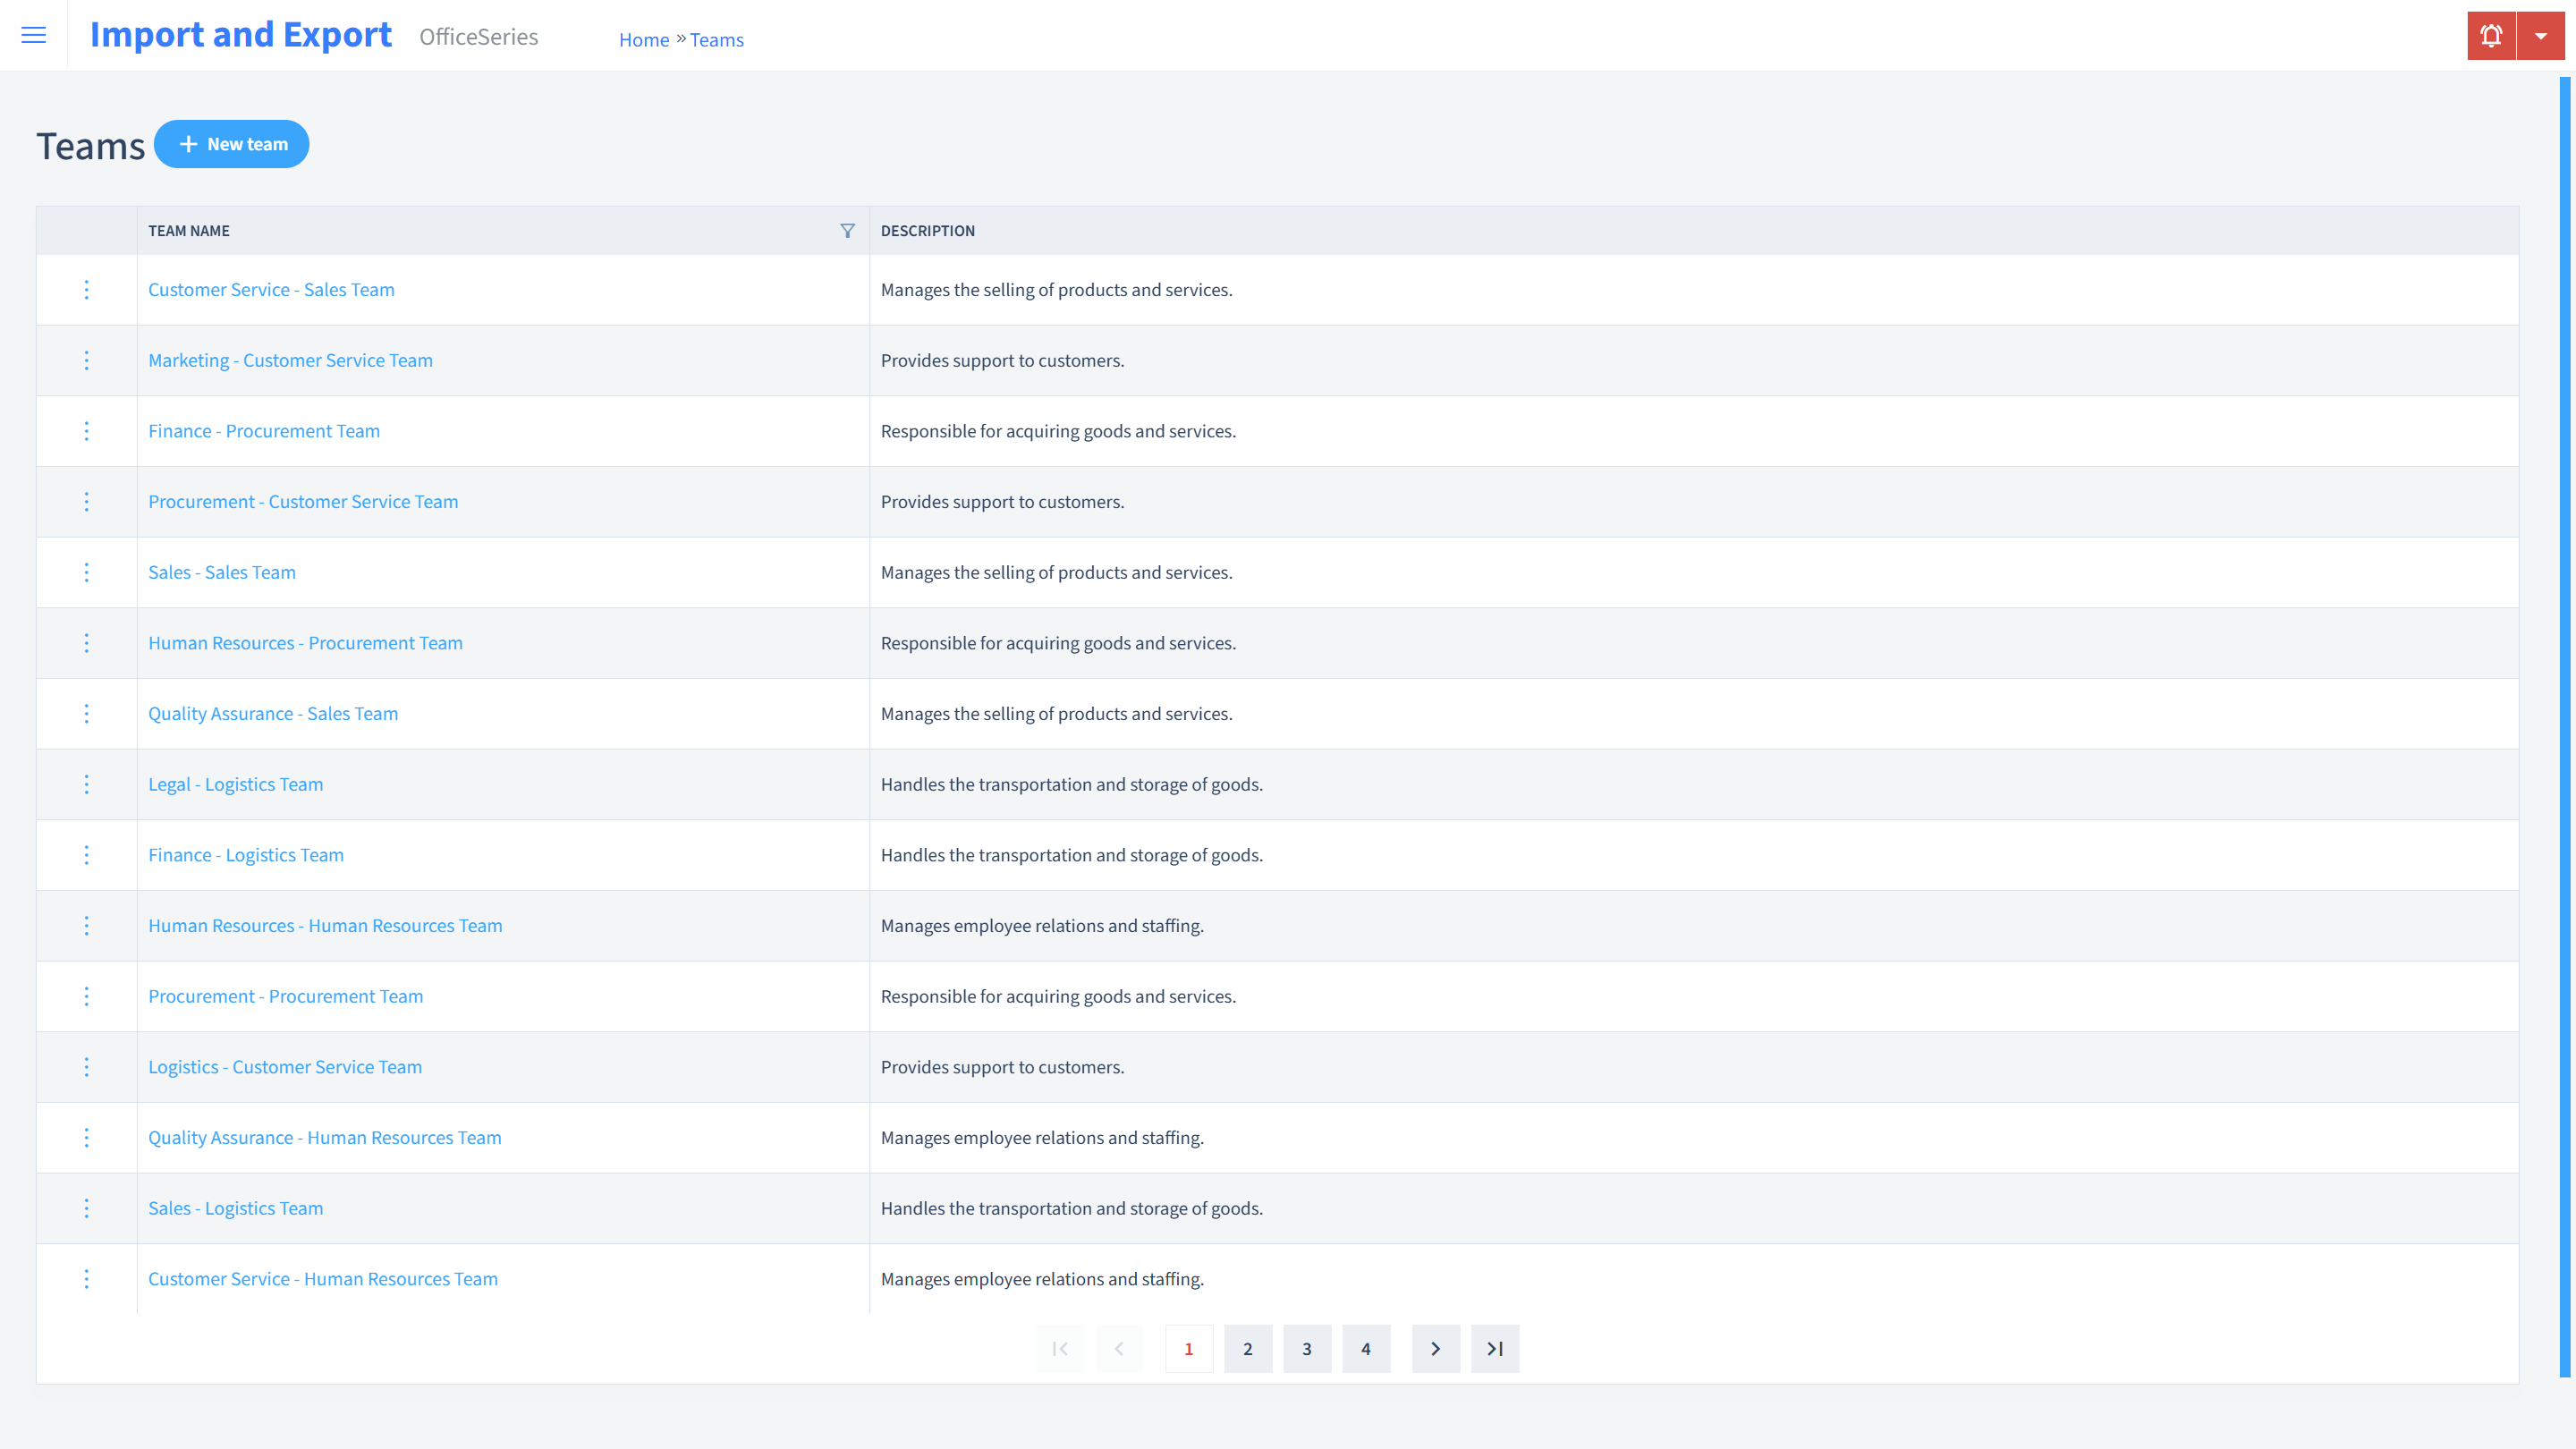
Task: Open Customer Service - Sales Team link
Action: pos(271,288)
